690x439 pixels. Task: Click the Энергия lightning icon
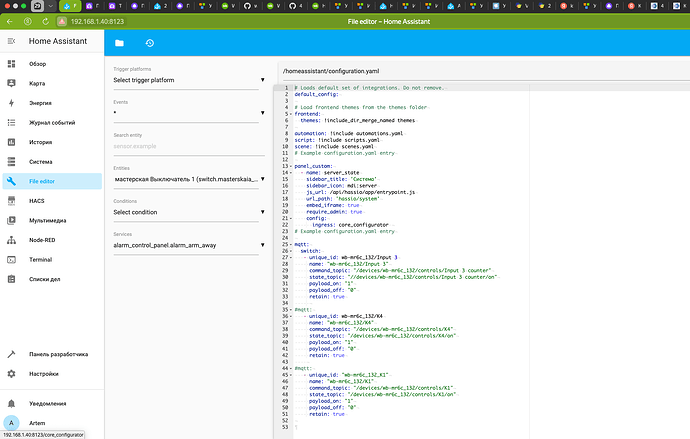pos(11,103)
